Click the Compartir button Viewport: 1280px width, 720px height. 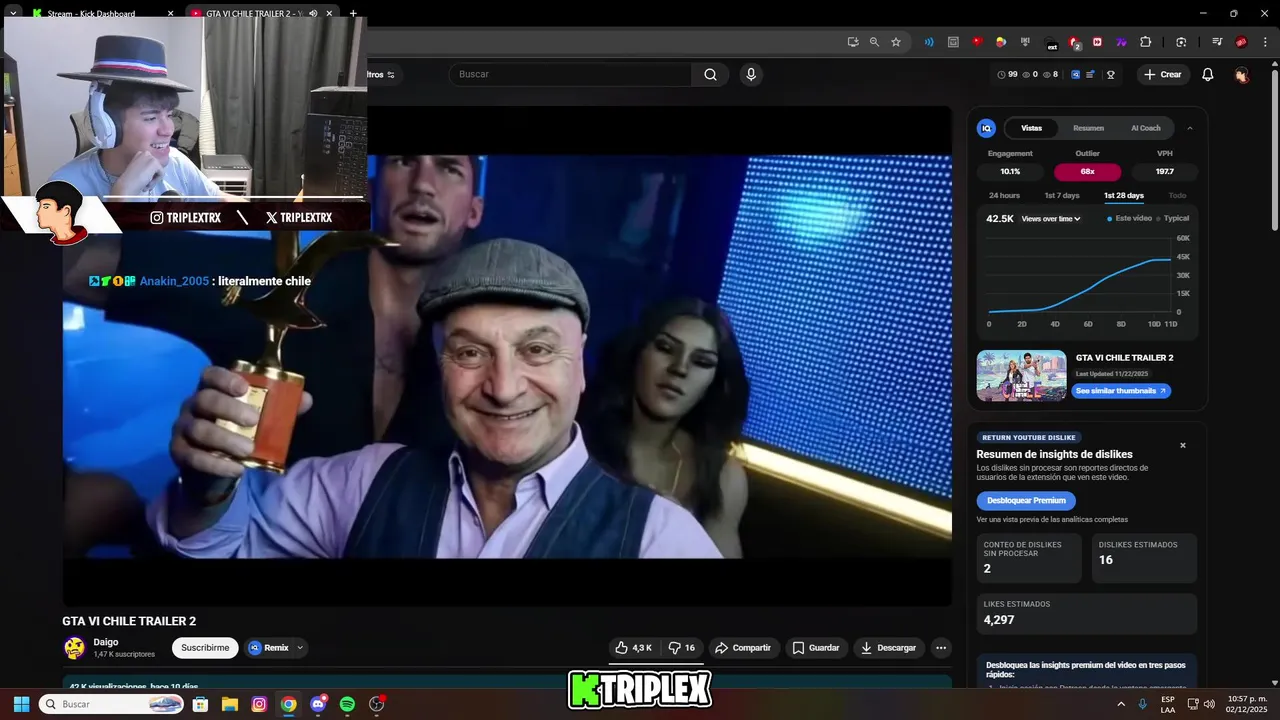(x=743, y=648)
